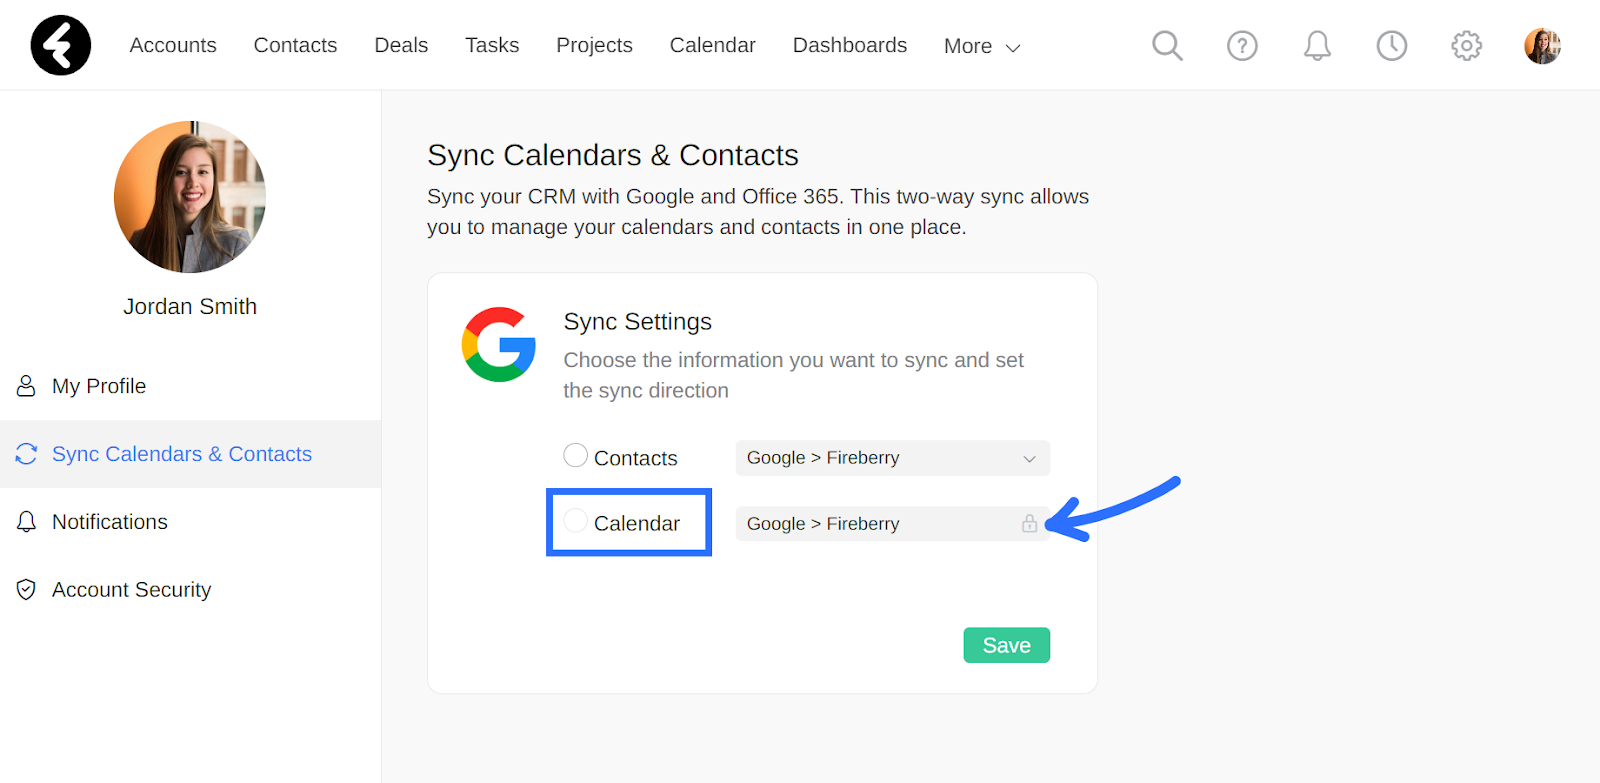Open My Profile in the sidebar
The height and width of the screenshot is (783, 1600).
pos(190,386)
